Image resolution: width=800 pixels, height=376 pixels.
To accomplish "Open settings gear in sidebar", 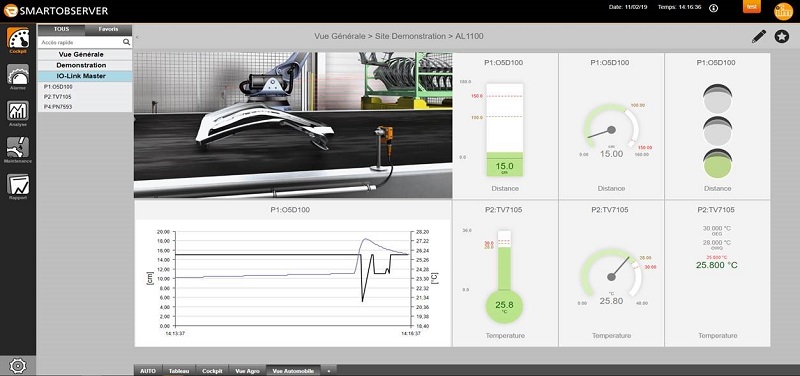I will pos(18,365).
